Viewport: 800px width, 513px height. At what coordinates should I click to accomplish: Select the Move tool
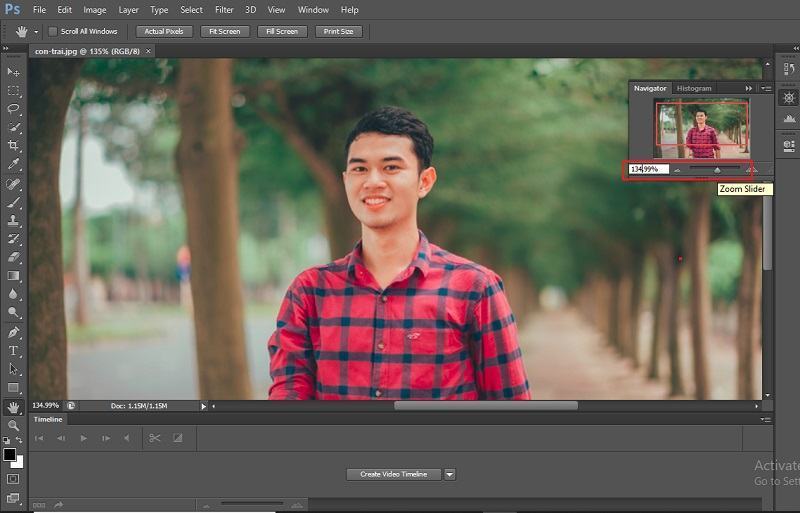13,72
